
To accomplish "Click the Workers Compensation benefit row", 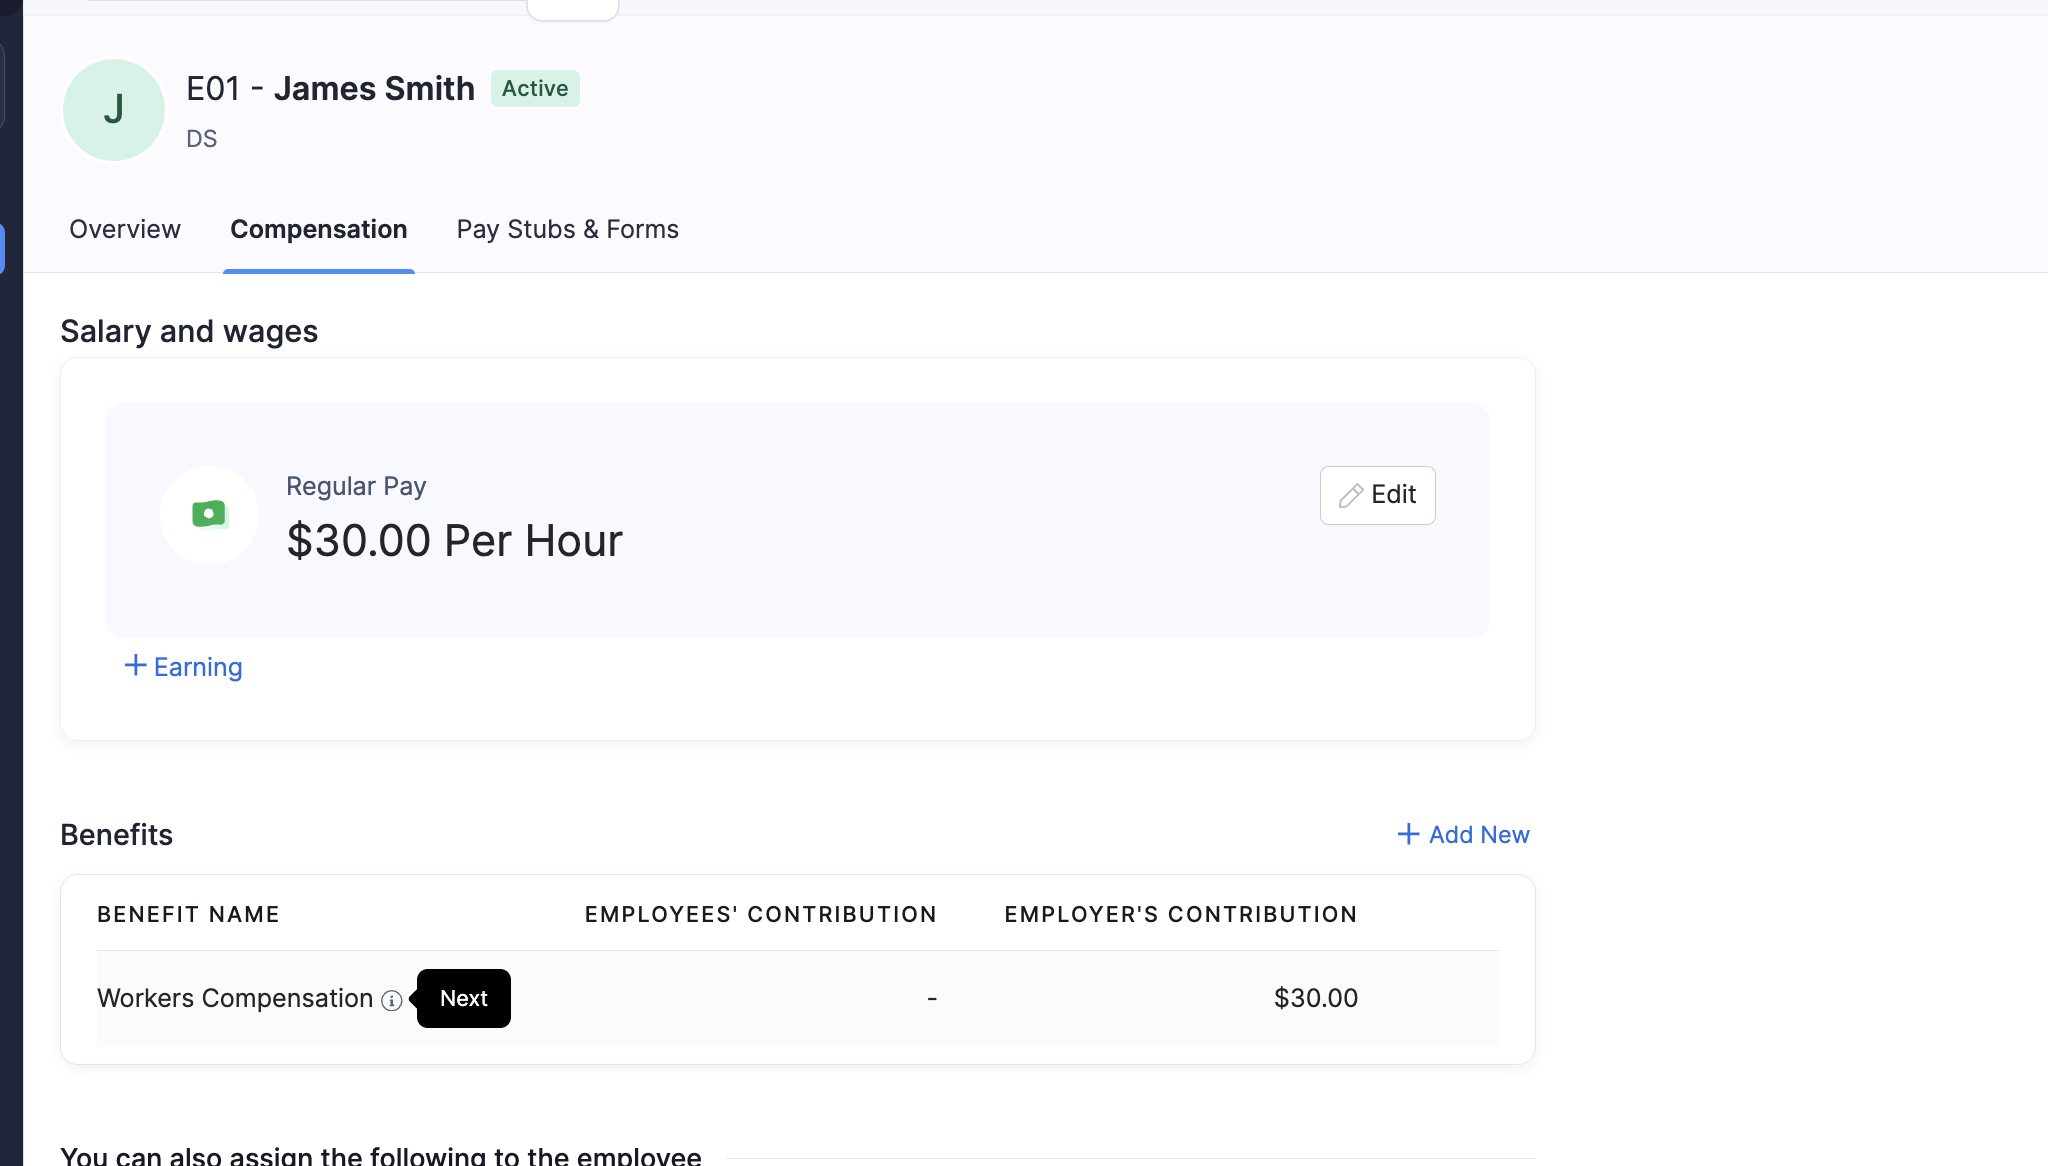I will point(797,998).
